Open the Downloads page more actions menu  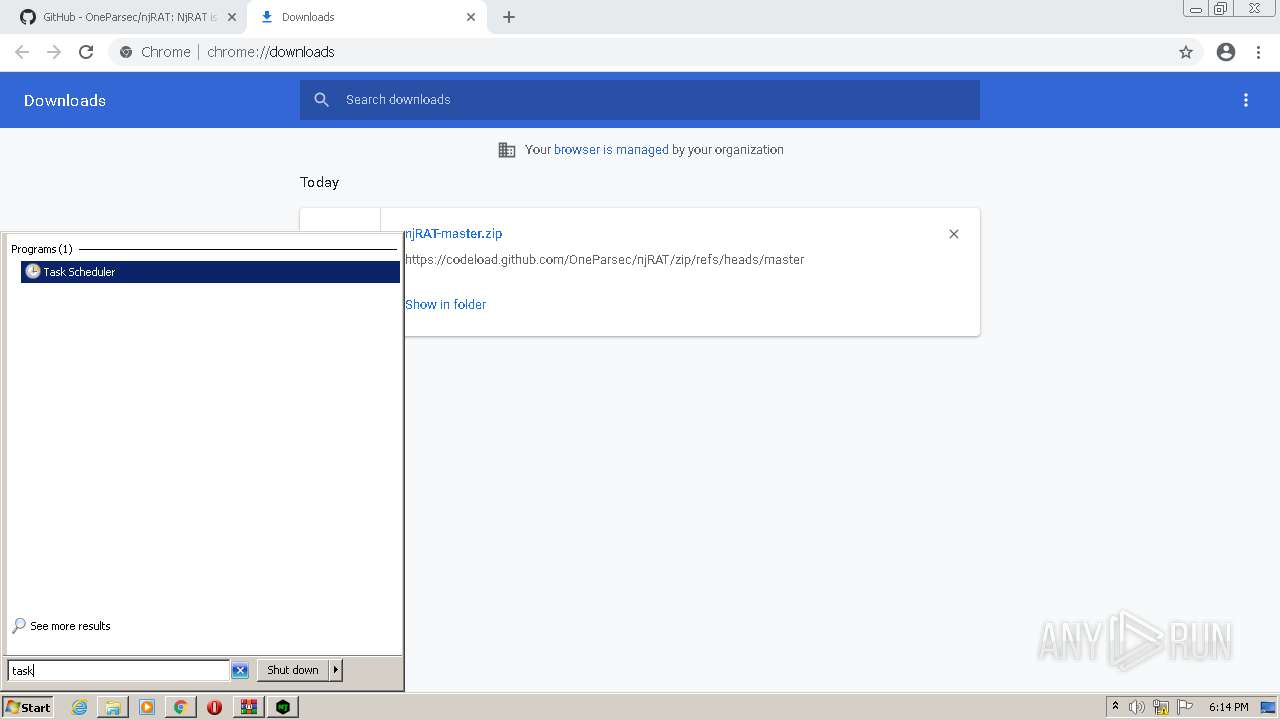click(1246, 100)
